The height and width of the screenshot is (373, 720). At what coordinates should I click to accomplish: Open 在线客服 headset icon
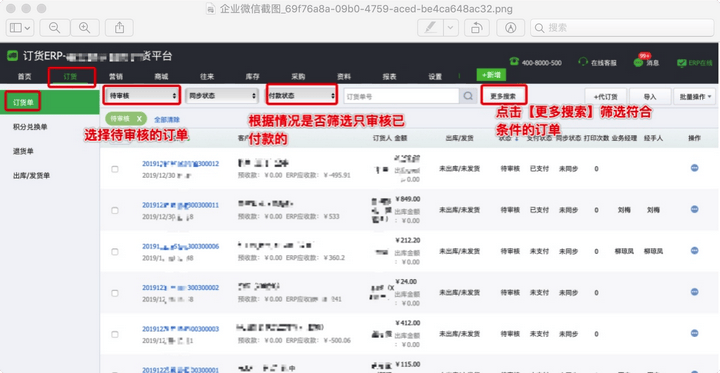pyautogui.click(x=583, y=62)
